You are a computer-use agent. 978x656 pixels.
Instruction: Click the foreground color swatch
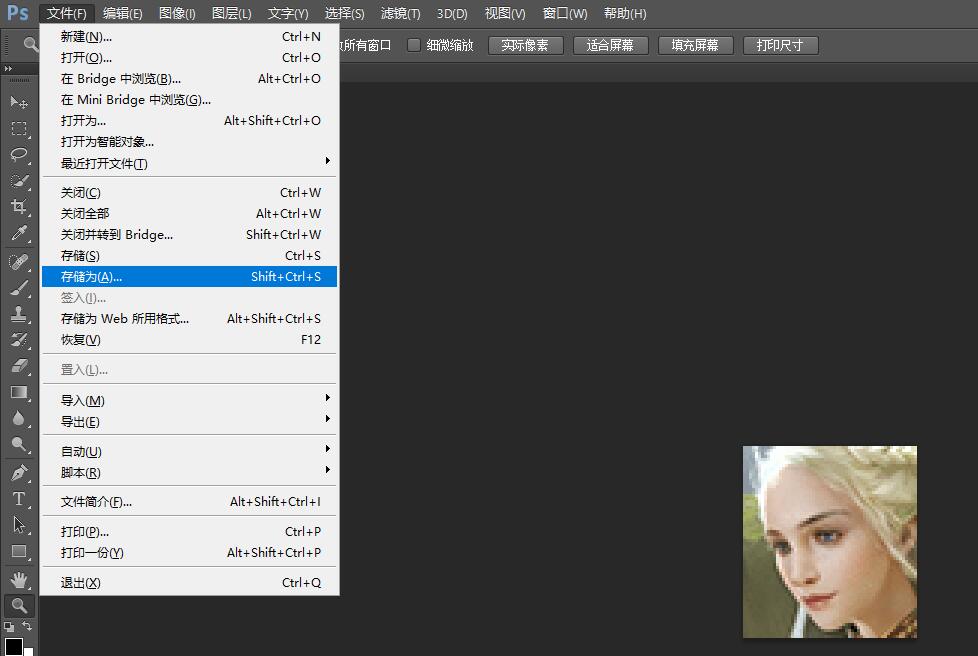pos(13,646)
